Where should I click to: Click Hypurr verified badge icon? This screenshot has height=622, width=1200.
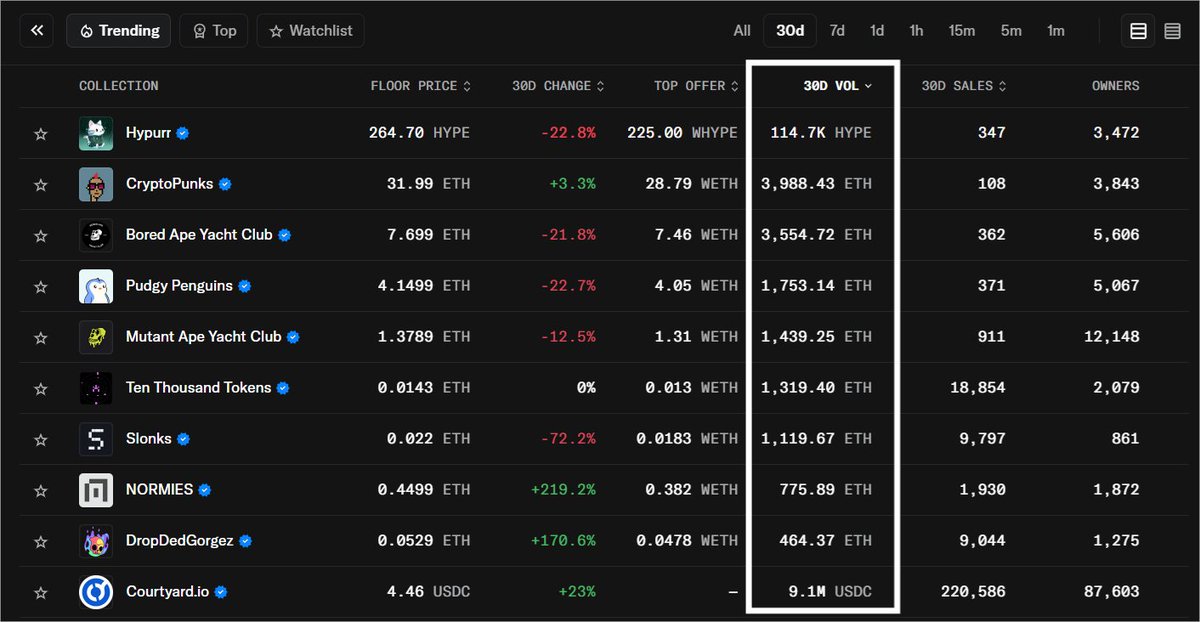[184, 133]
